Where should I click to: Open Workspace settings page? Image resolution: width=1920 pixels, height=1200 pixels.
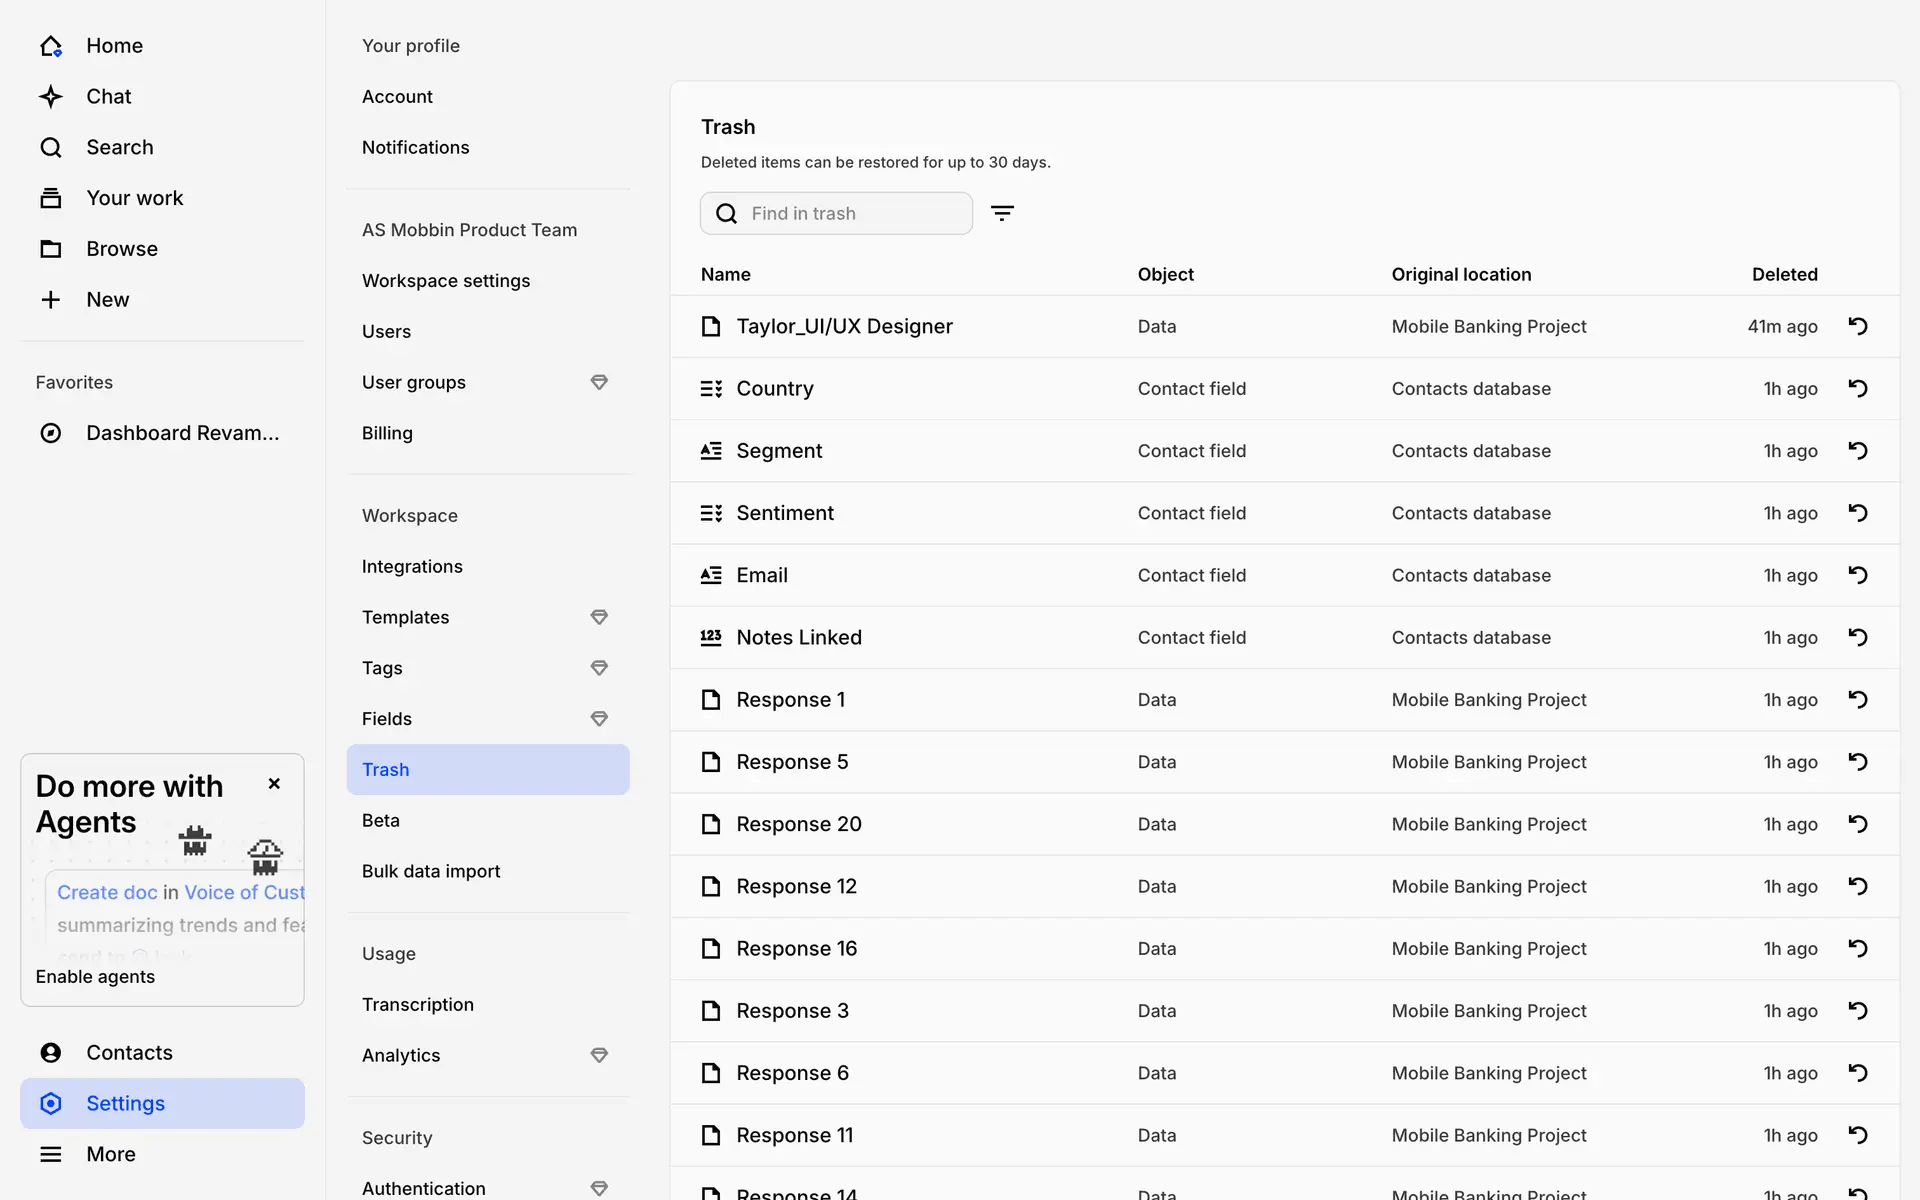click(446, 281)
